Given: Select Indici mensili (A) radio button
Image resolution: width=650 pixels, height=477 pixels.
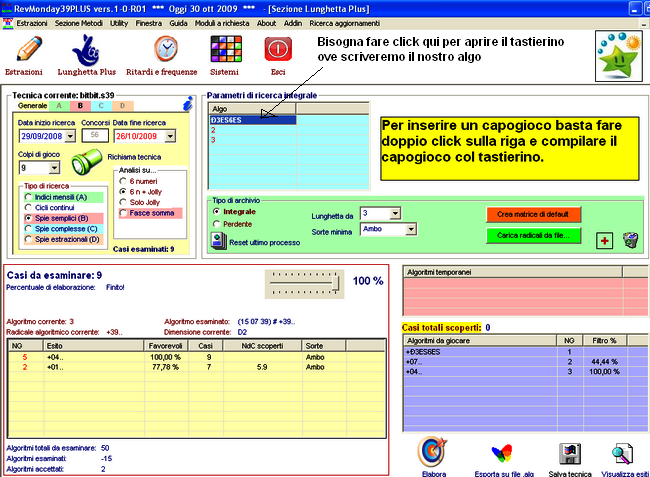Looking at the screenshot, I should [x=28, y=197].
